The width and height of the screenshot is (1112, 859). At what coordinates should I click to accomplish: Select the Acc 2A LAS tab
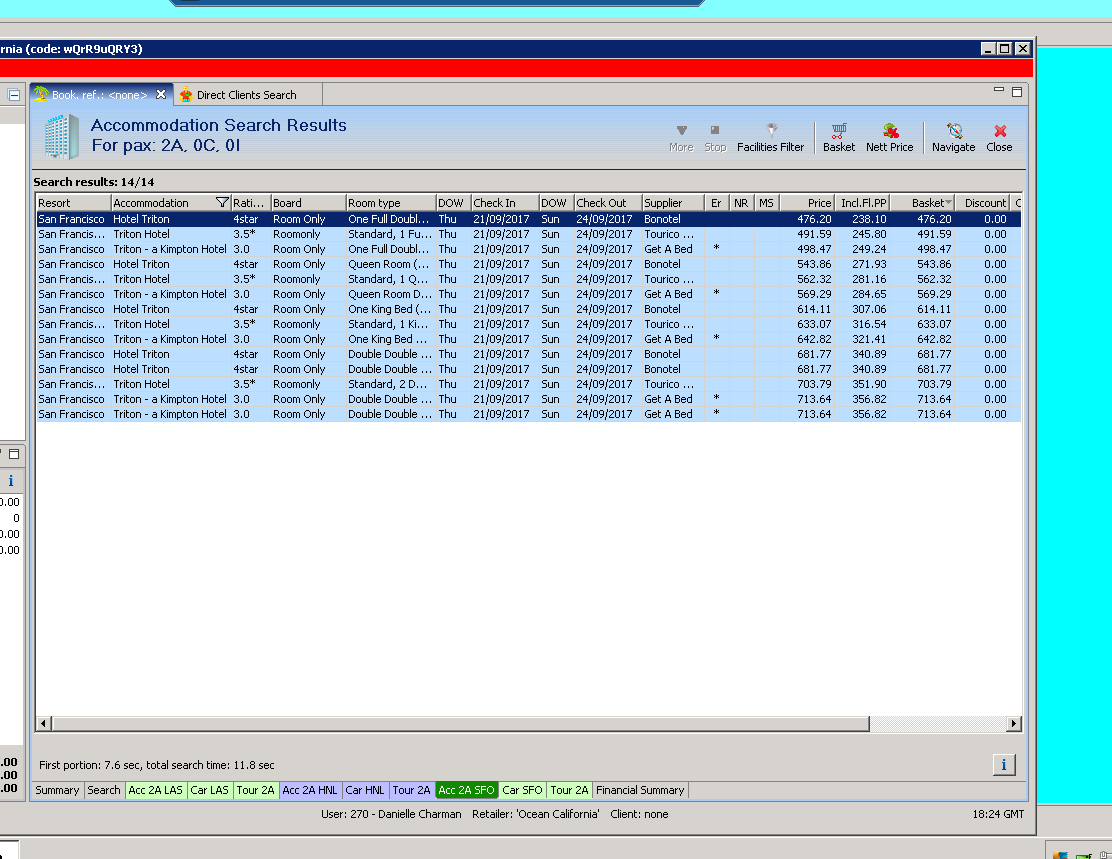click(x=155, y=790)
